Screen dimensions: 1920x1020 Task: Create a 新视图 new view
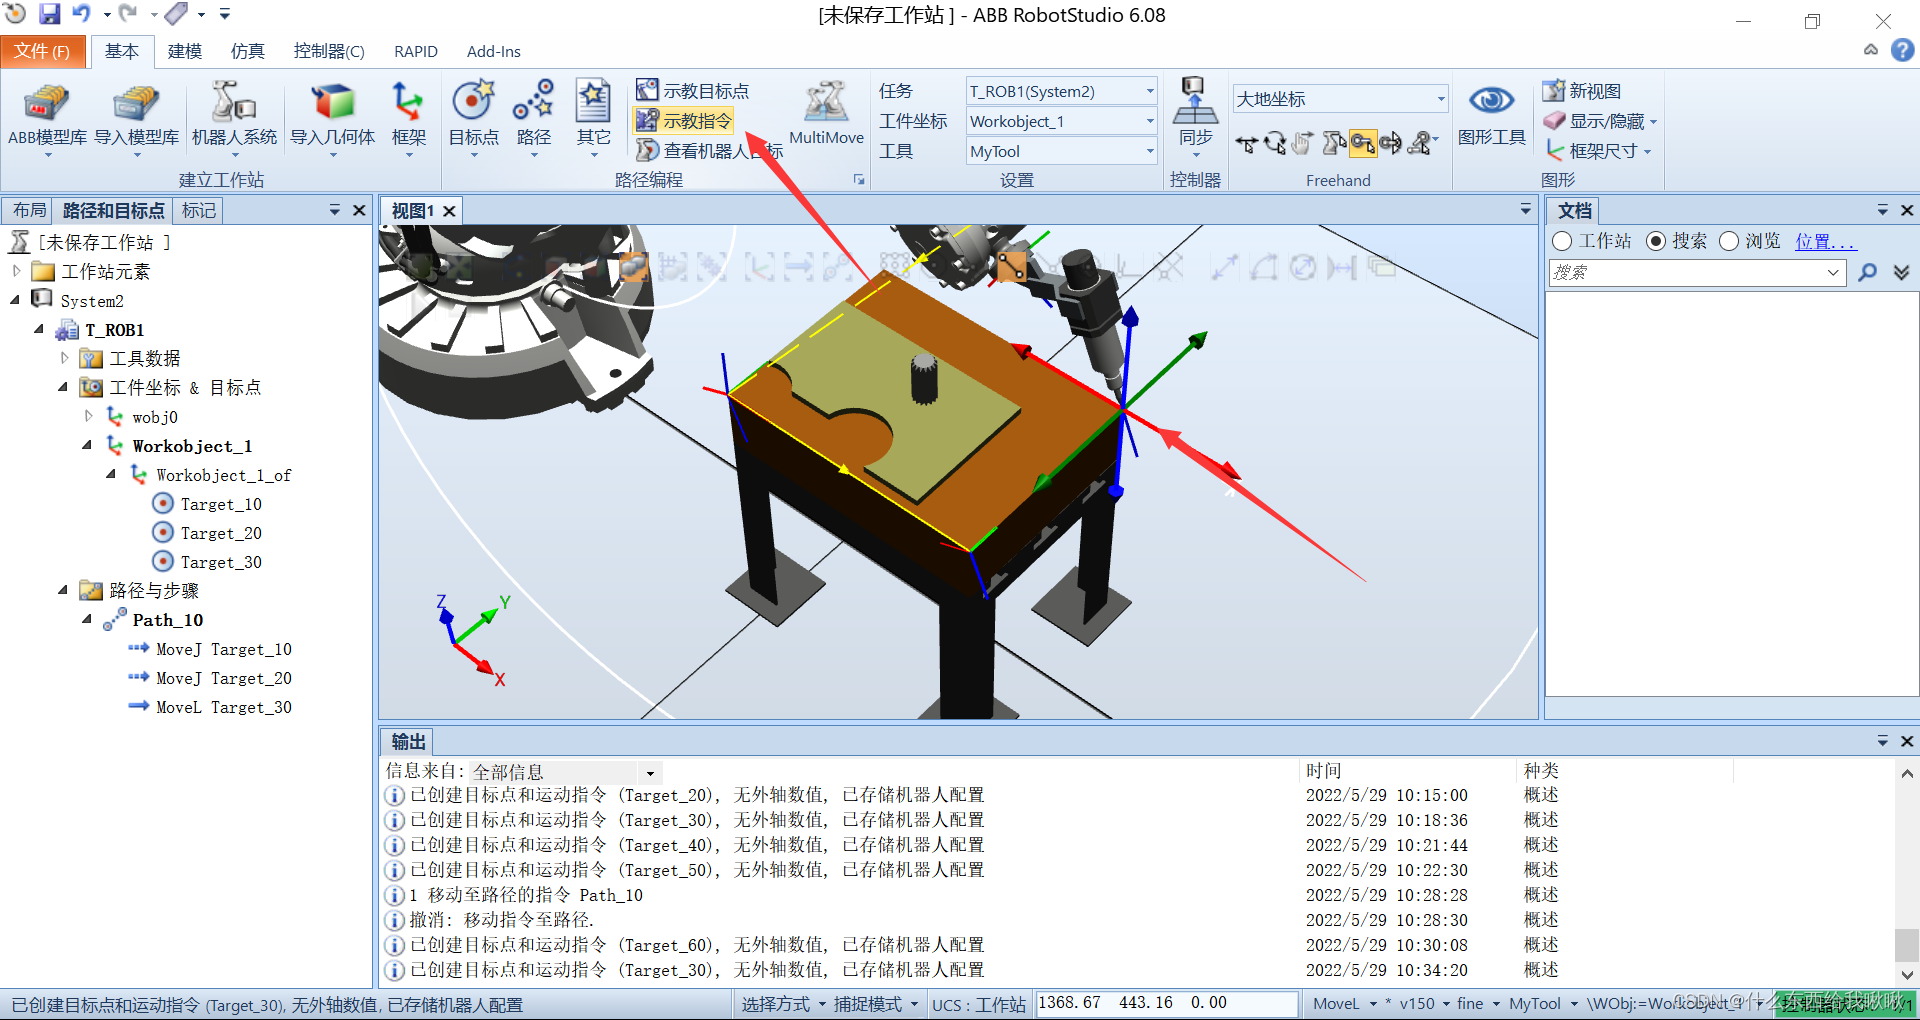pos(1582,91)
